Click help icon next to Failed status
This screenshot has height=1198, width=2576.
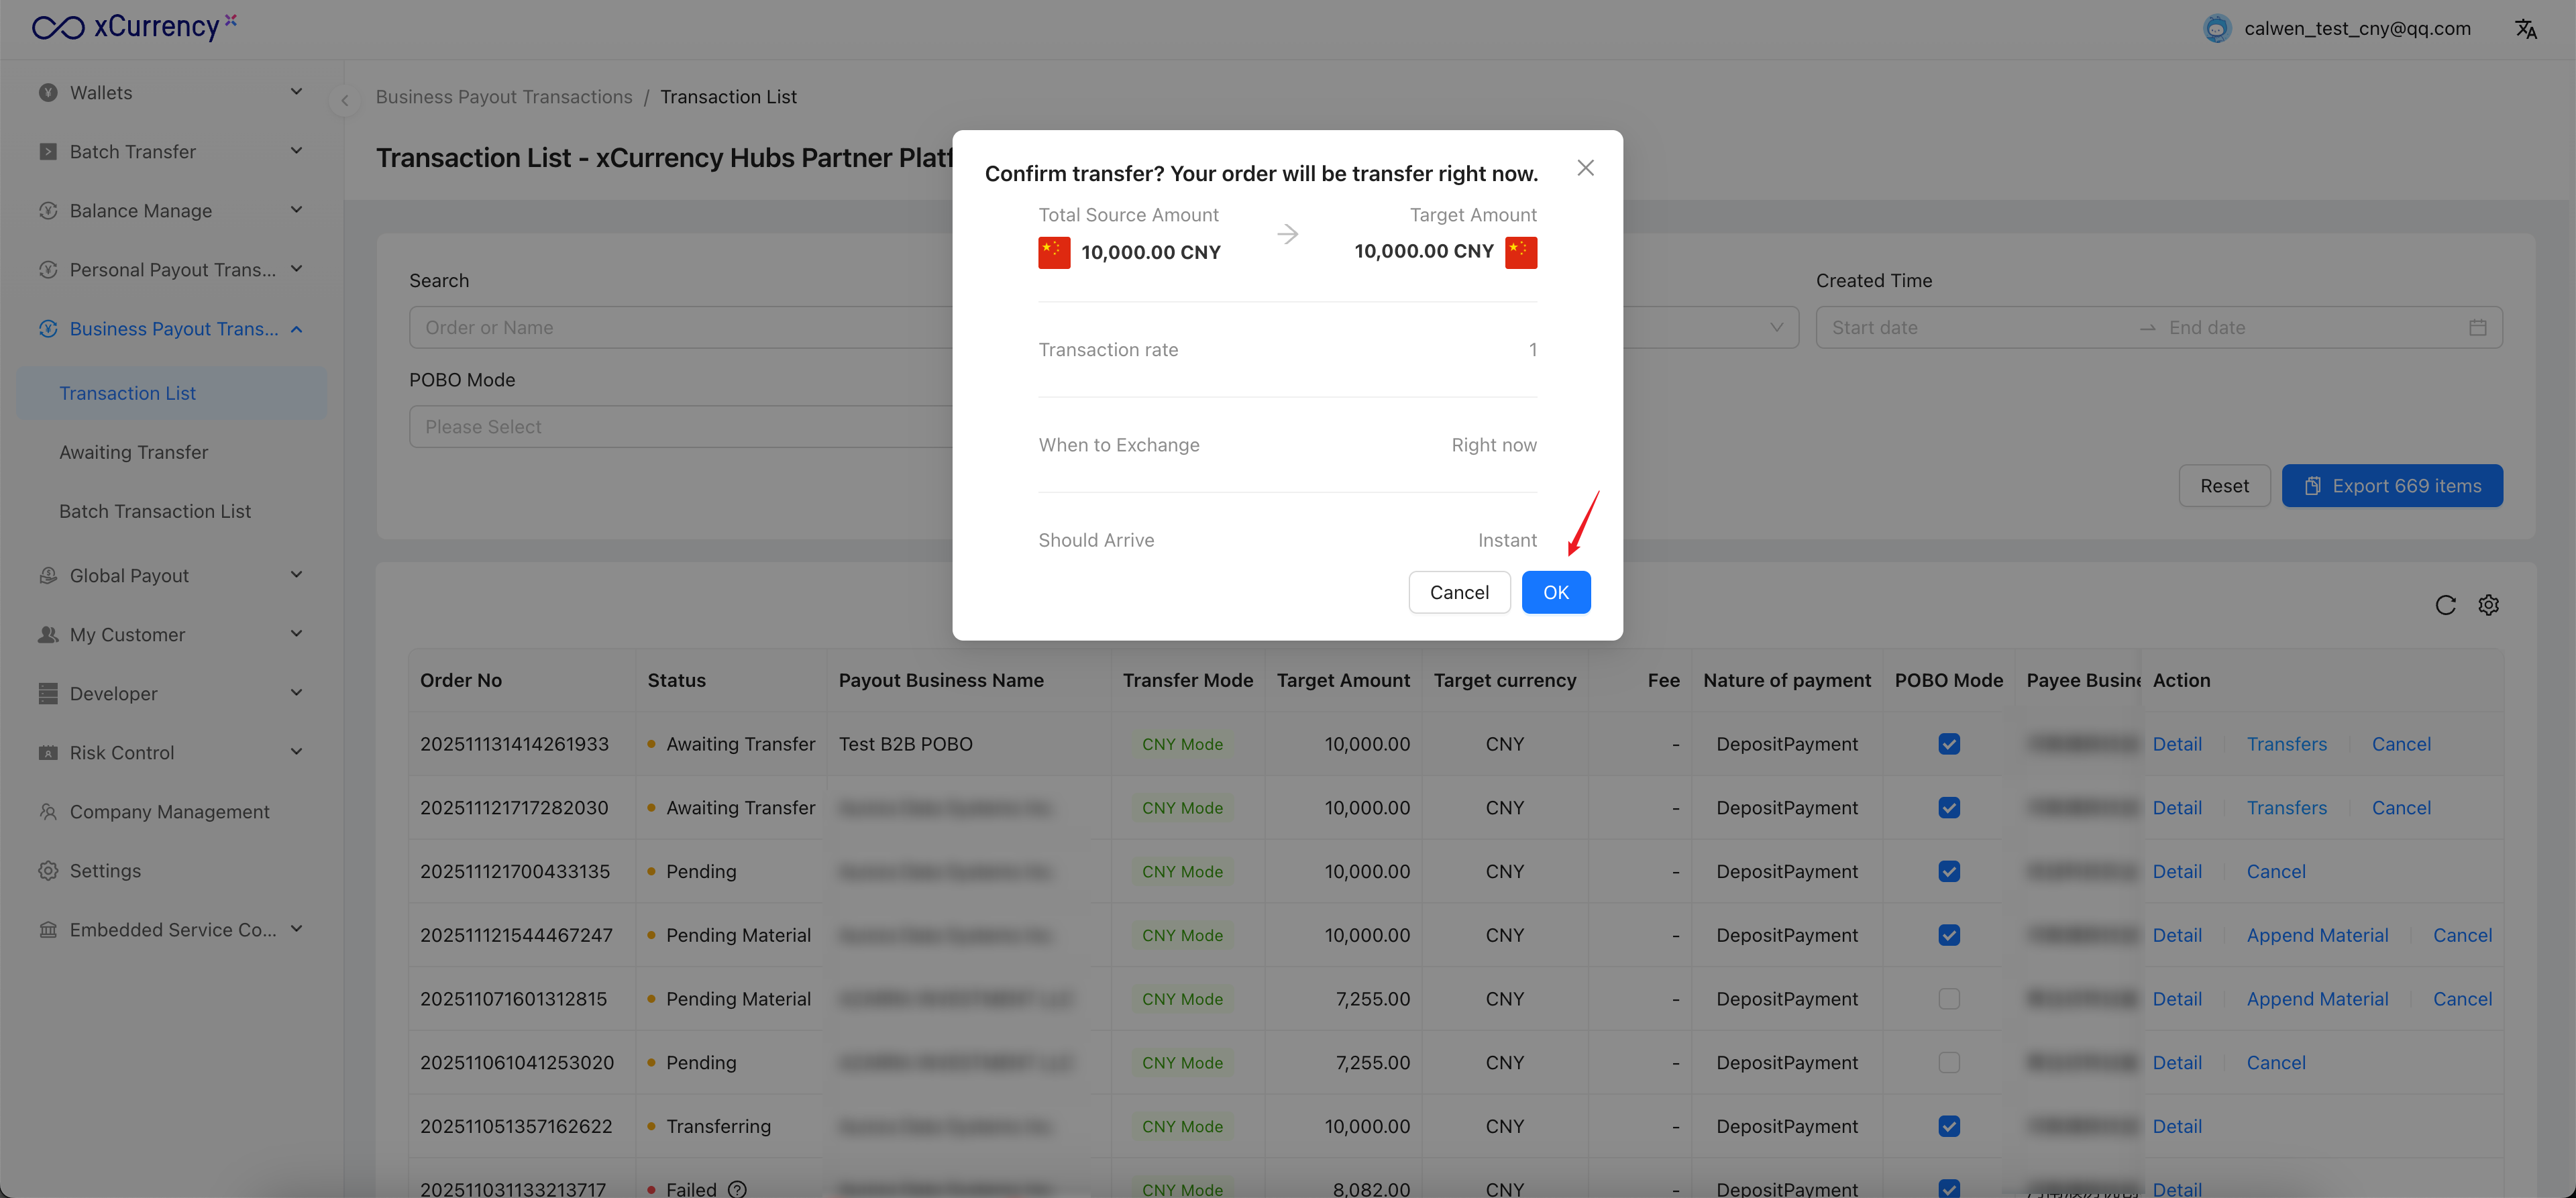tap(737, 1188)
